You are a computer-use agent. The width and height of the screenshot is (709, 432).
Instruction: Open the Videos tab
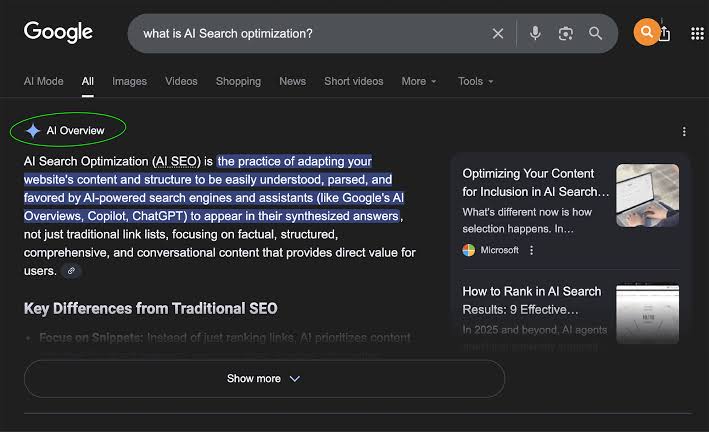[181, 81]
